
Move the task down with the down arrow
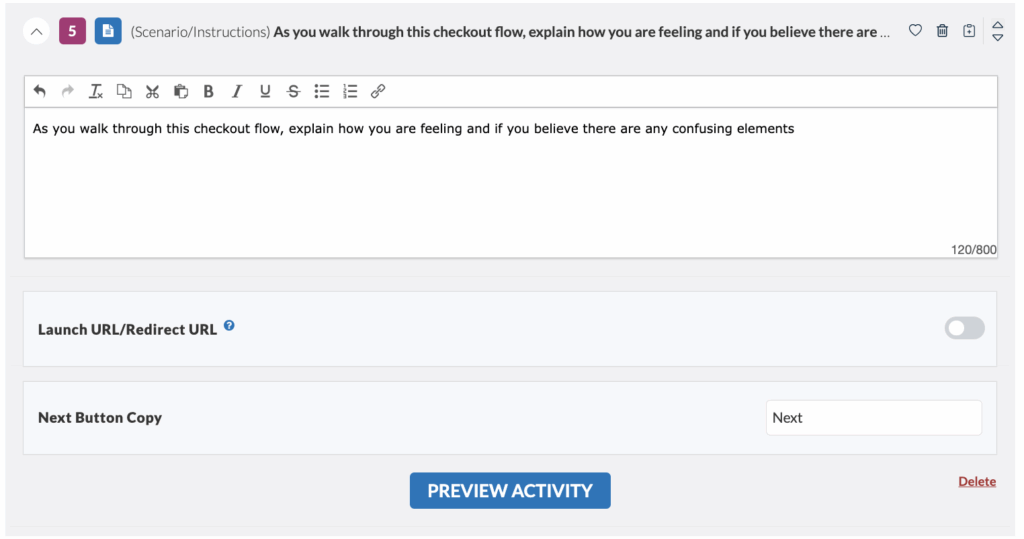click(x=997, y=38)
